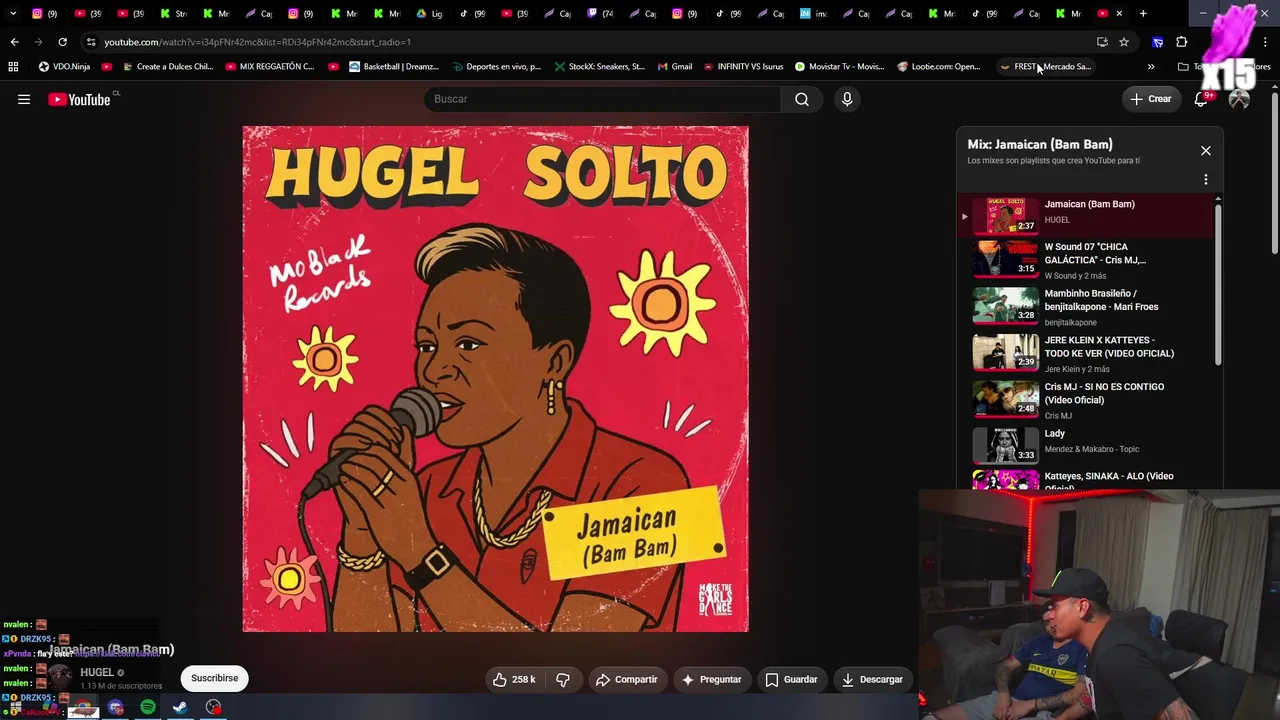
Task: Open Steam from the taskbar
Action: [180, 707]
